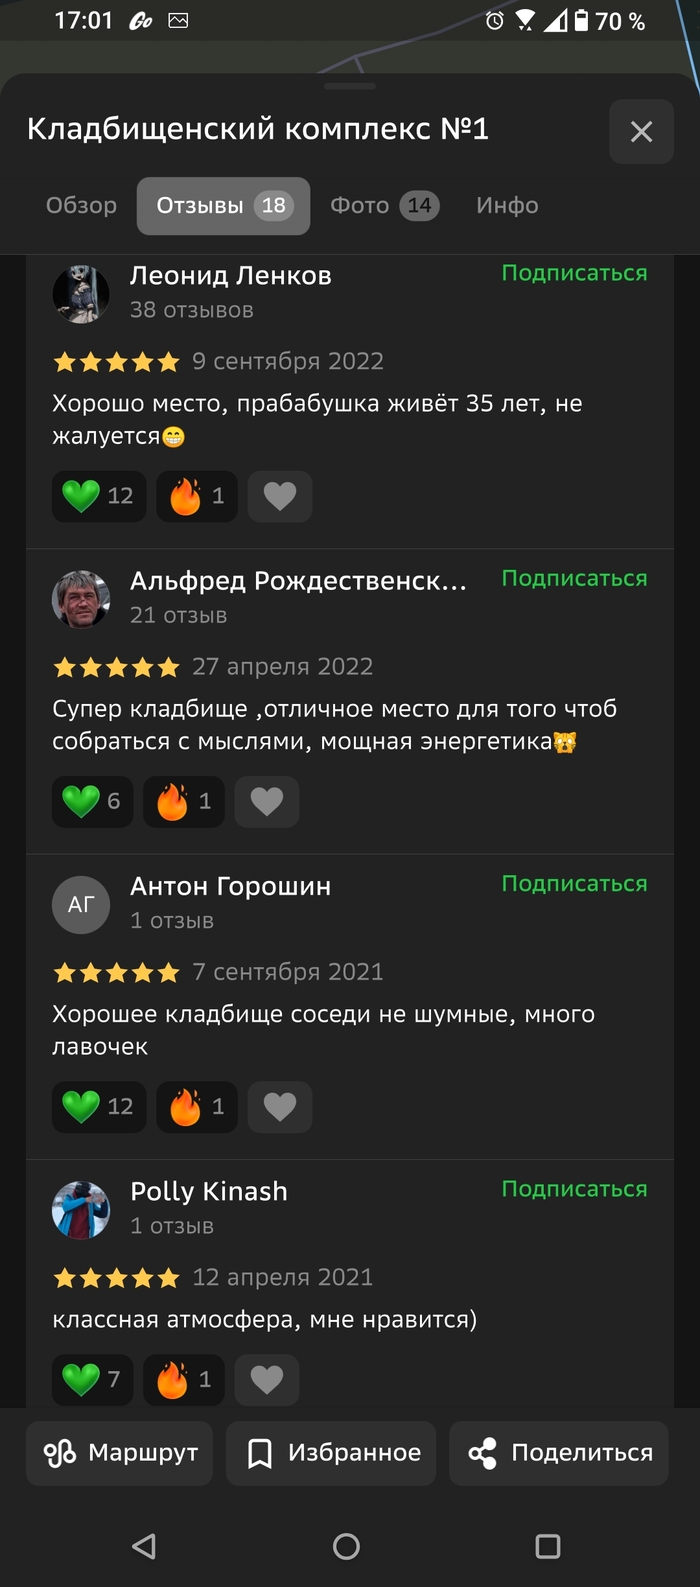
Task: Tap gray heart on Polly Kinash's review
Action: click(x=267, y=1380)
